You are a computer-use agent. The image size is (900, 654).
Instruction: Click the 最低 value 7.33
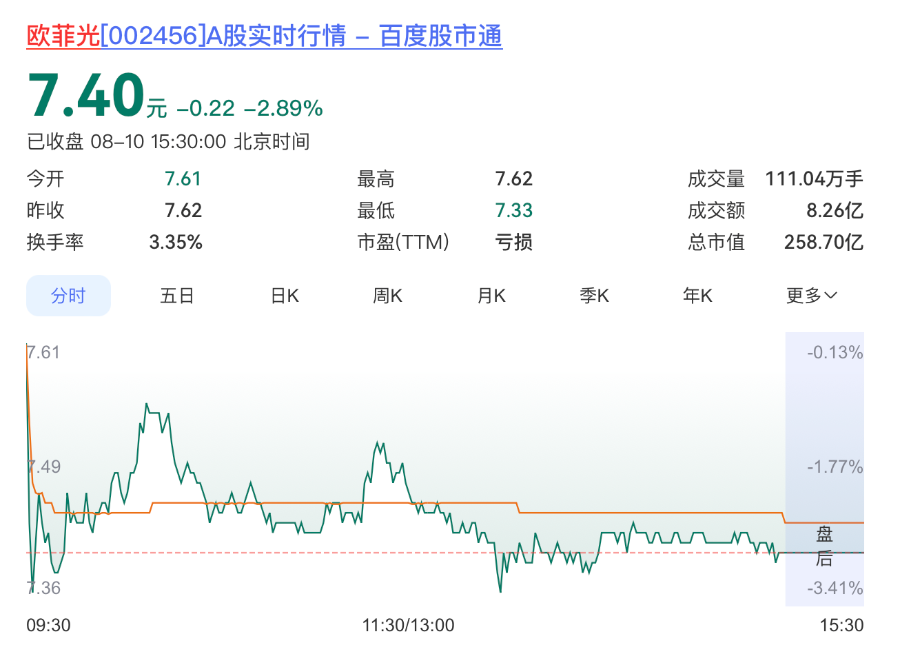pos(514,210)
